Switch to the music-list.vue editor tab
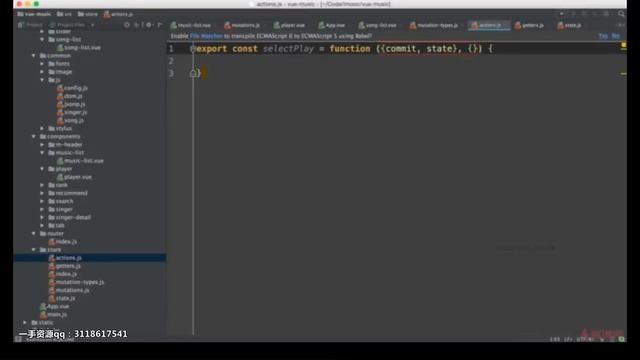Screen dimensions: 640x360 (191, 25)
